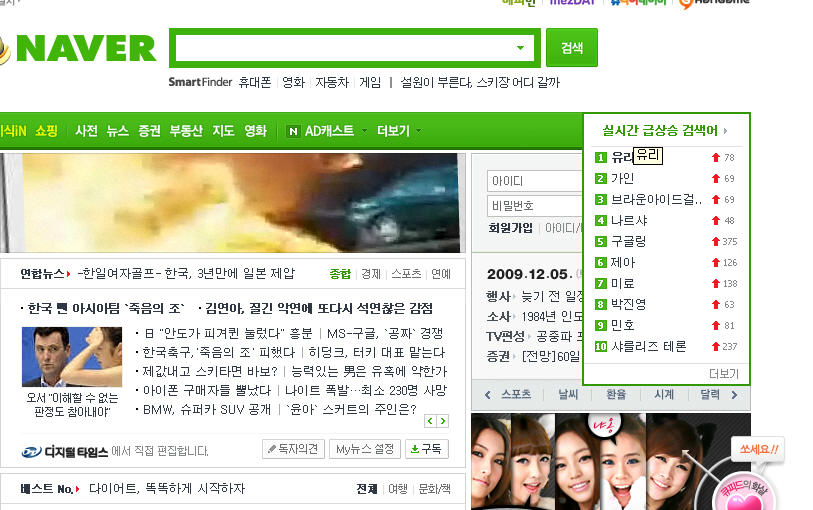Focus the 아이디 login input field
This screenshot has height=510, width=813.
pos(534,181)
